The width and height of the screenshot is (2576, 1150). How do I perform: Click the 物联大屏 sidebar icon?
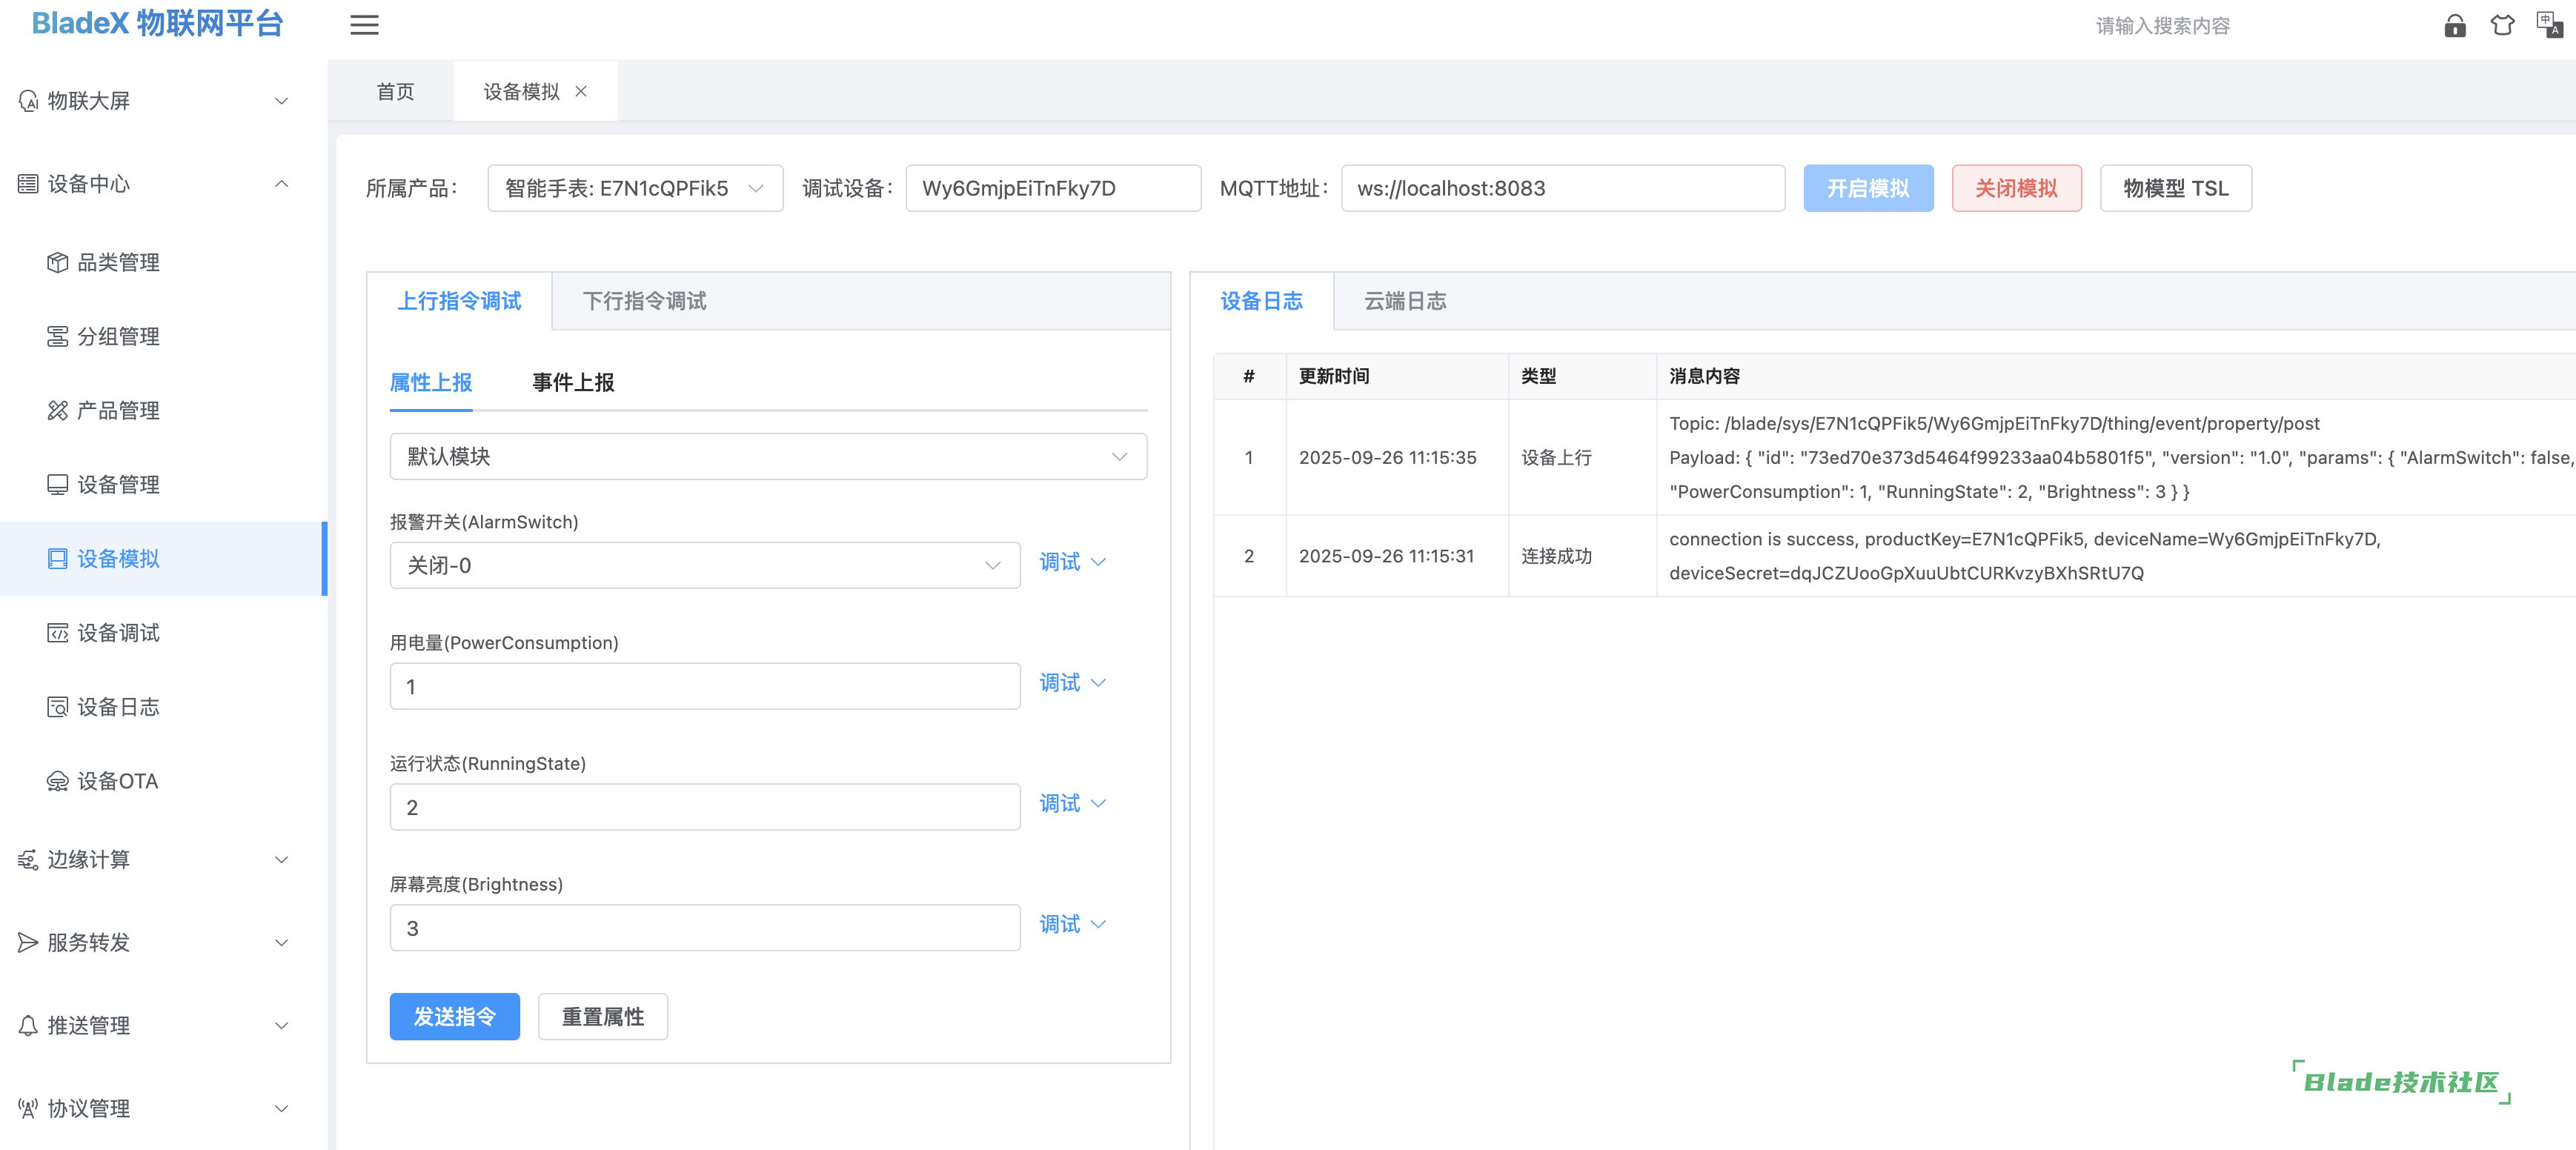(28, 101)
